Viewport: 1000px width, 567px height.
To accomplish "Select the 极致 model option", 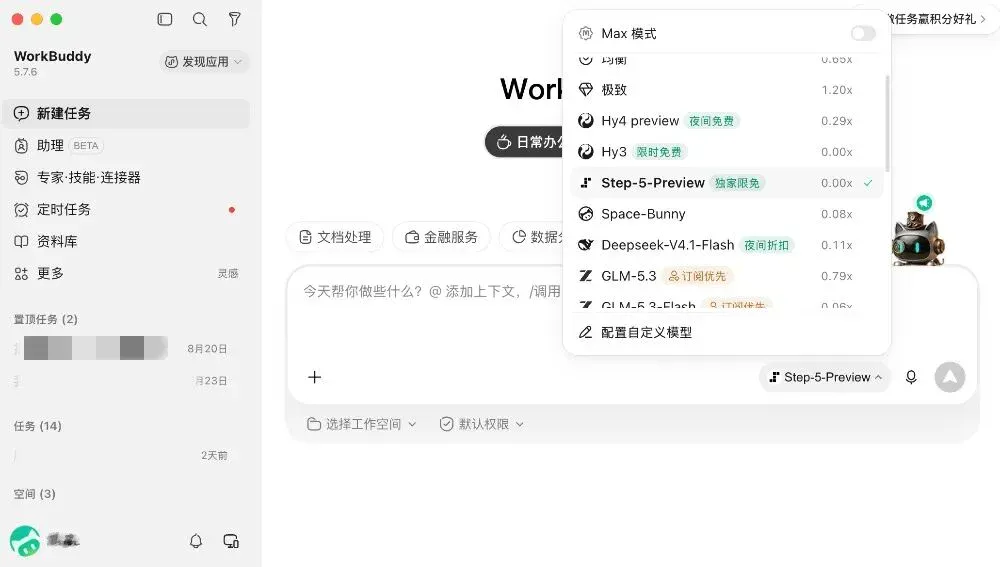I will click(x=726, y=90).
